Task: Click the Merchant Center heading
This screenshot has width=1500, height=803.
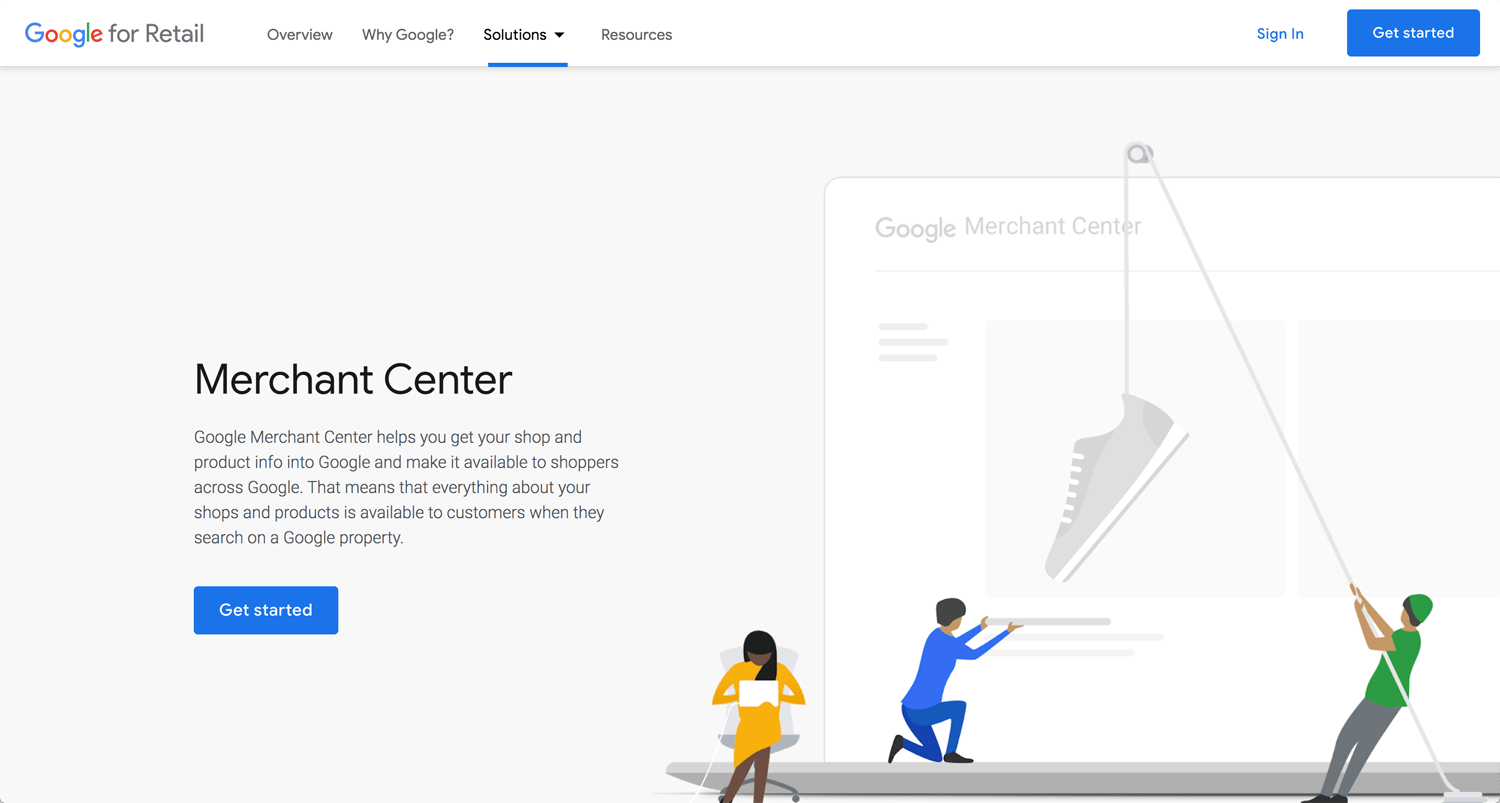Action: tap(353, 380)
